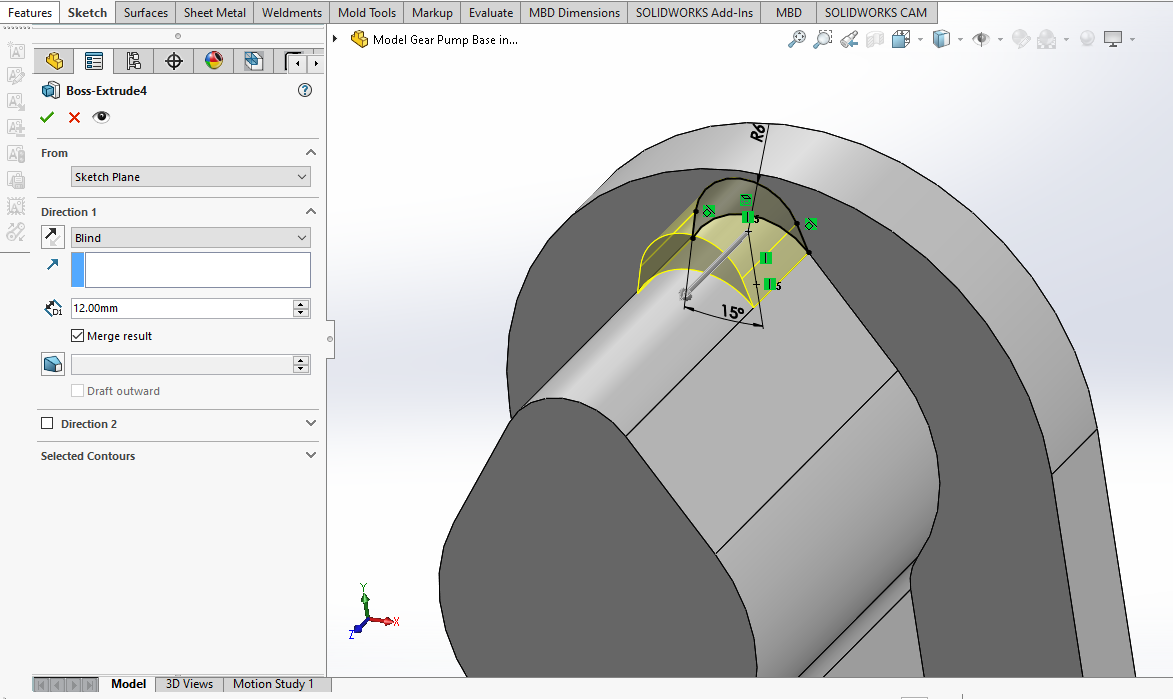Cancel the extrude with the red X
This screenshot has width=1173, height=699.
pyautogui.click(x=74, y=118)
